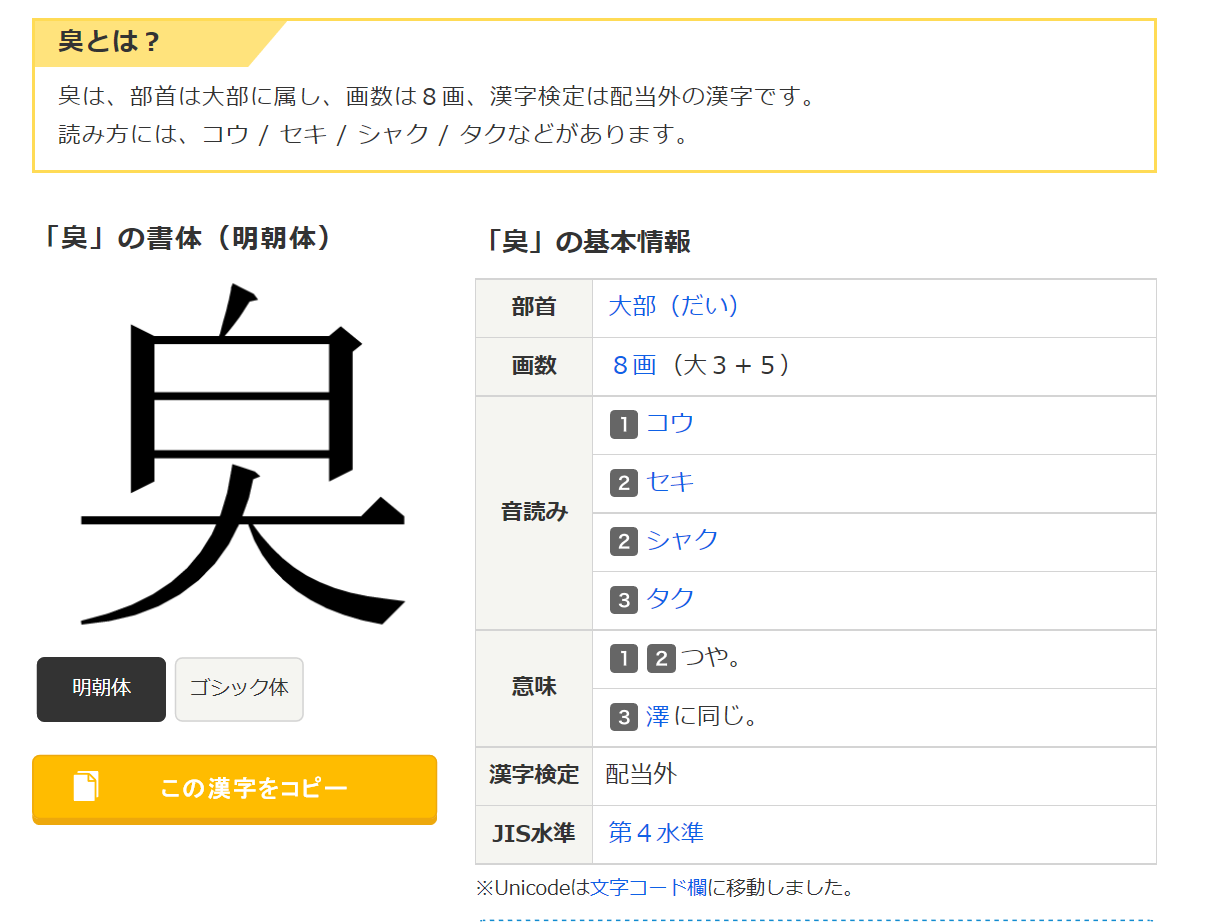Click the number 2 badge beside シャク
Image resolution: width=1205 pixels, height=923 pixels.
coord(623,541)
